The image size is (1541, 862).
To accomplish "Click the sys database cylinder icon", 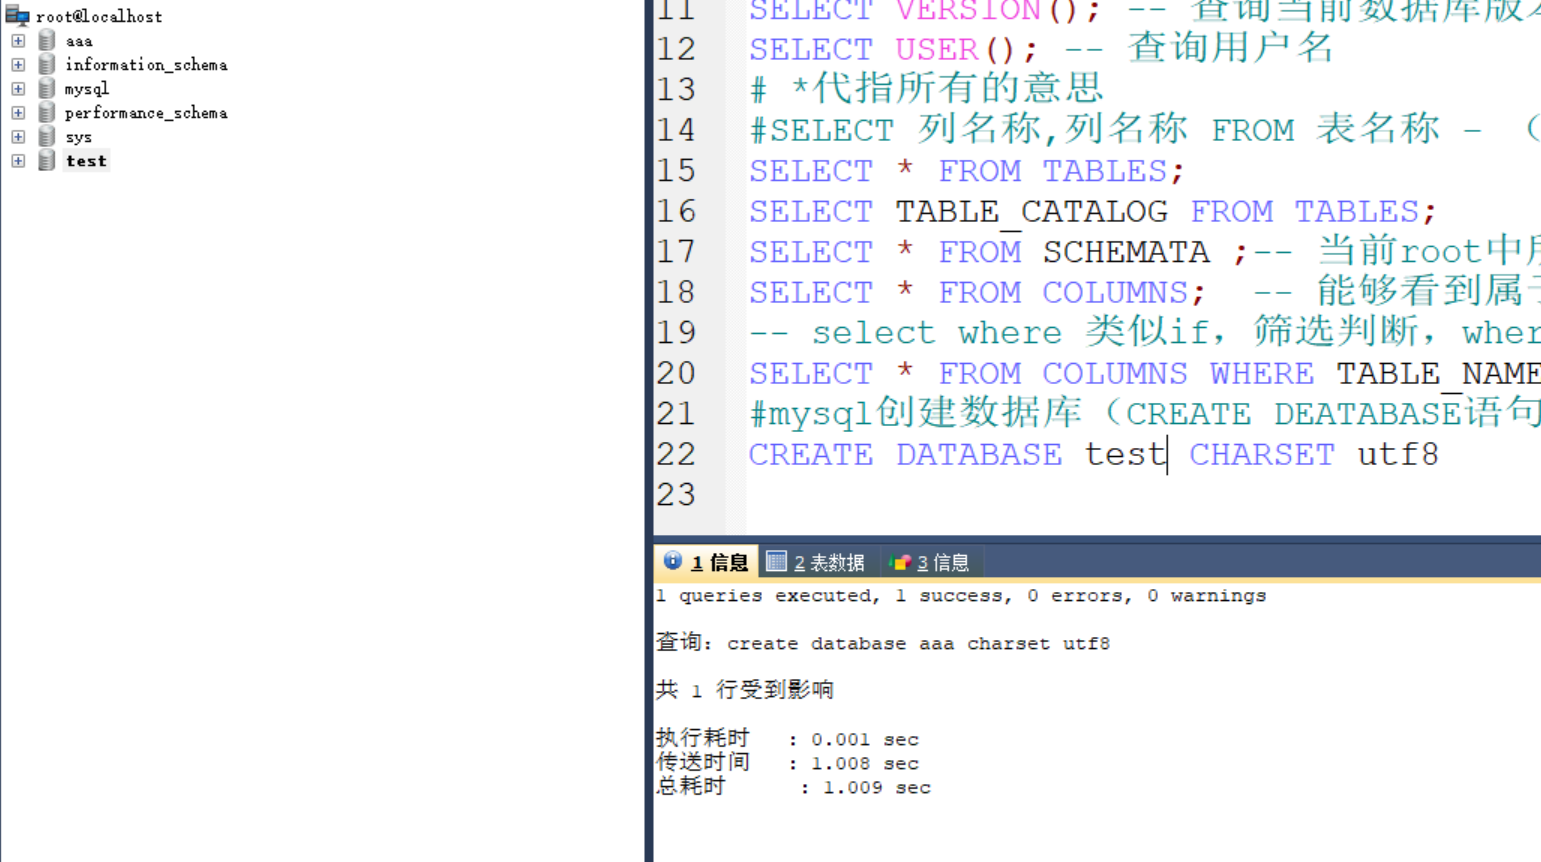I will point(46,136).
